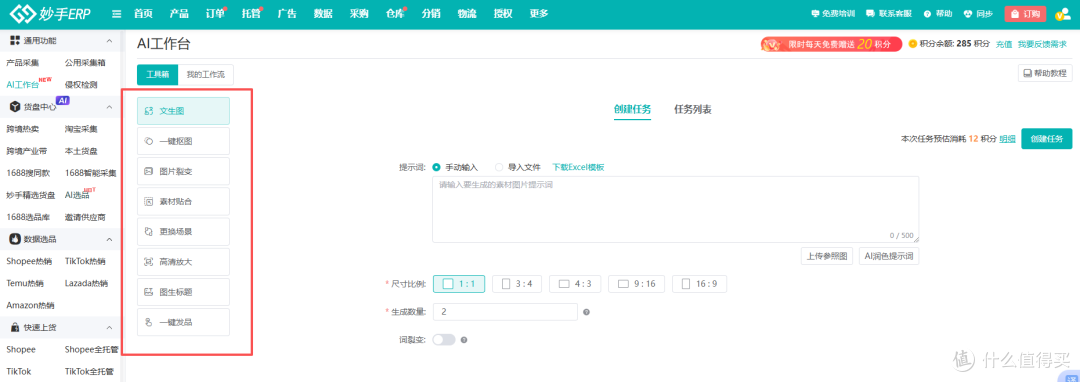This screenshot has width=1080, height=382.
Task: Select the 一键发品 tool
Action: point(183,322)
